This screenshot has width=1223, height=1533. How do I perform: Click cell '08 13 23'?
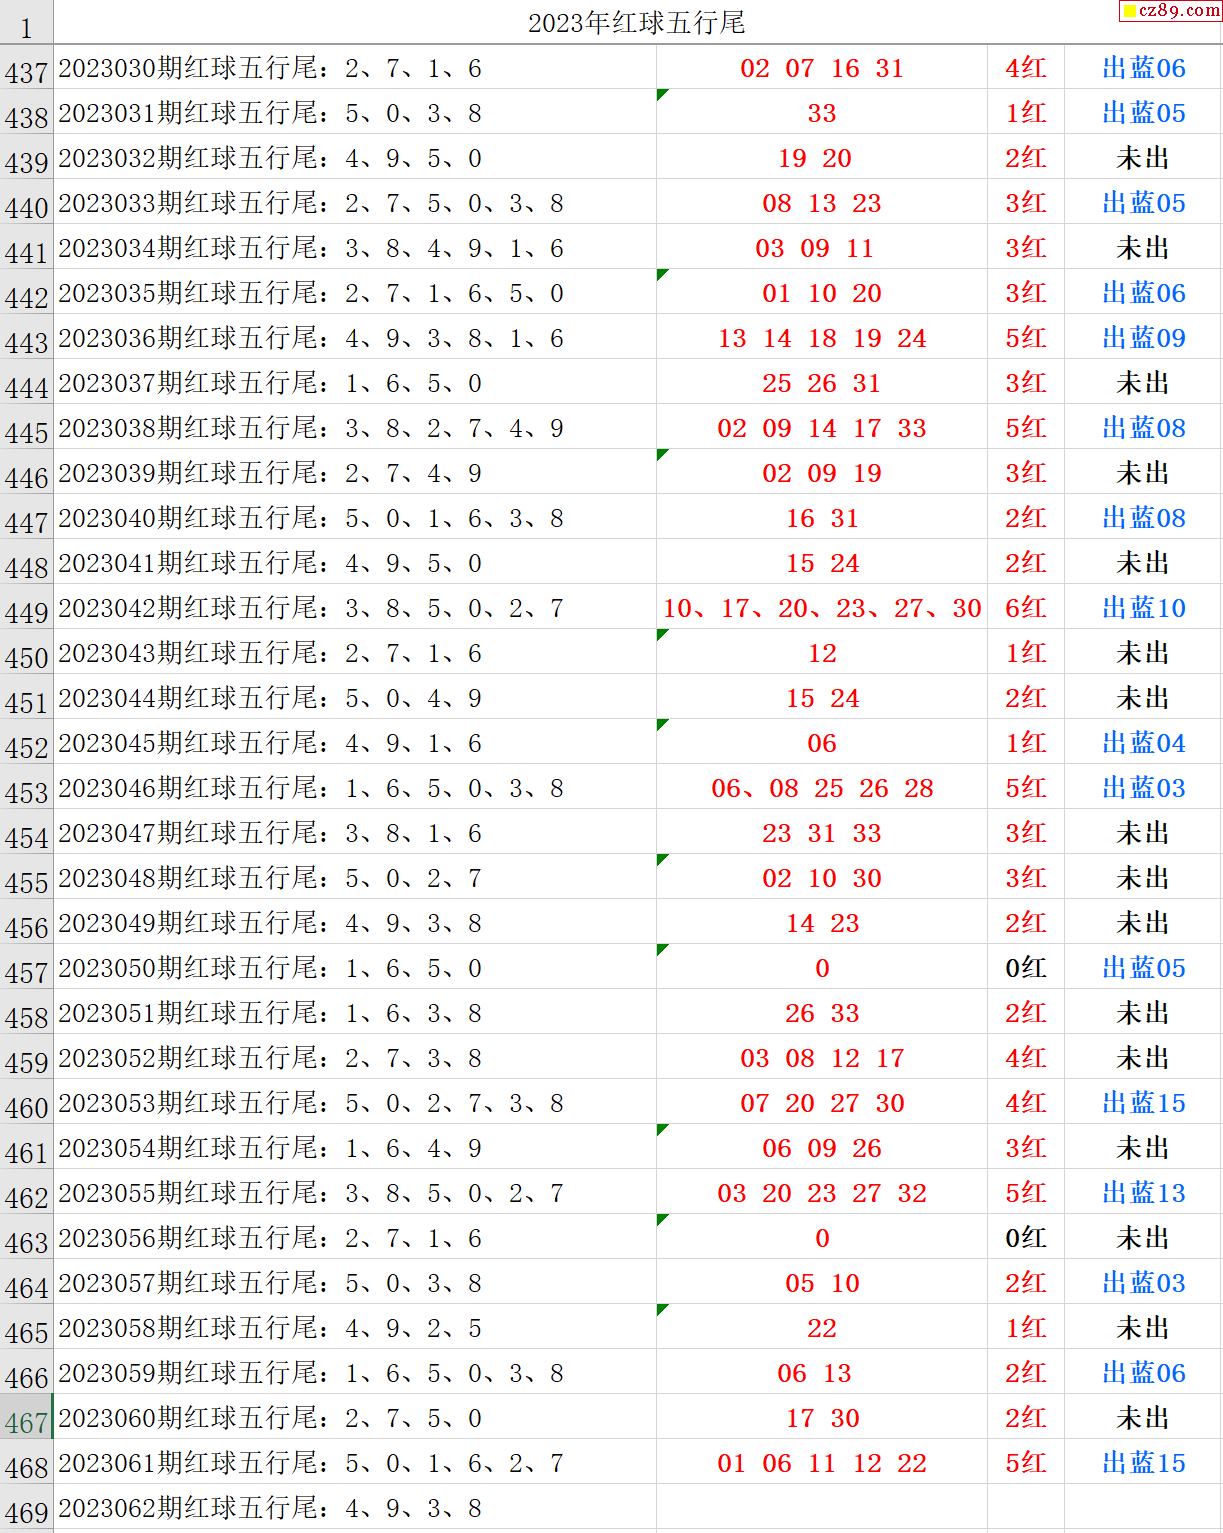point(822,203)
